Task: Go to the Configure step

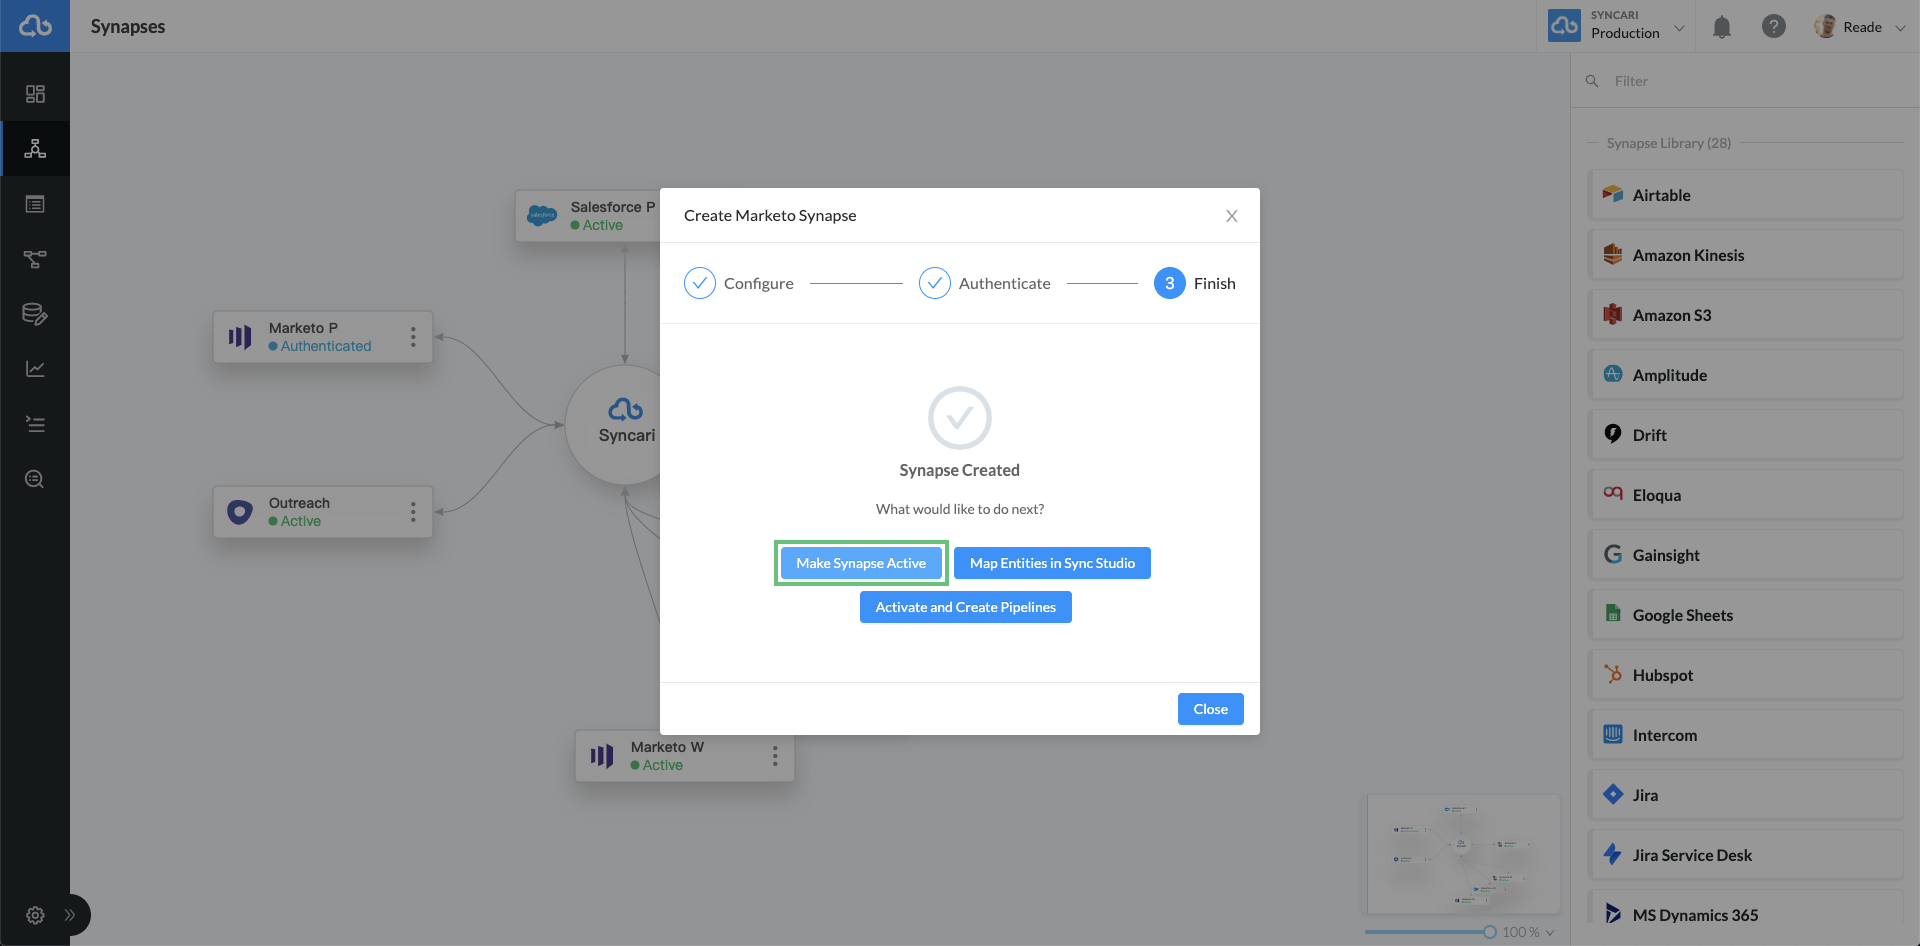Action: point(739,283)
